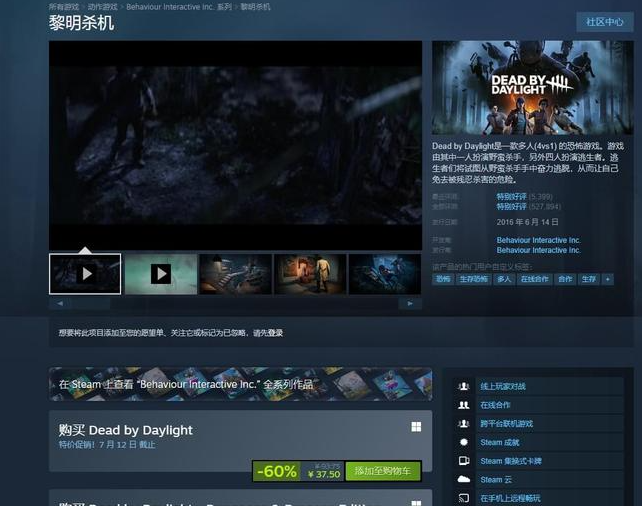The width and height of the screenshot is (642, 506).
Task: Open Behaviour Interactive Inc. 全系列作品 banner
Action: pyautogui.click(x=240, y=384)
